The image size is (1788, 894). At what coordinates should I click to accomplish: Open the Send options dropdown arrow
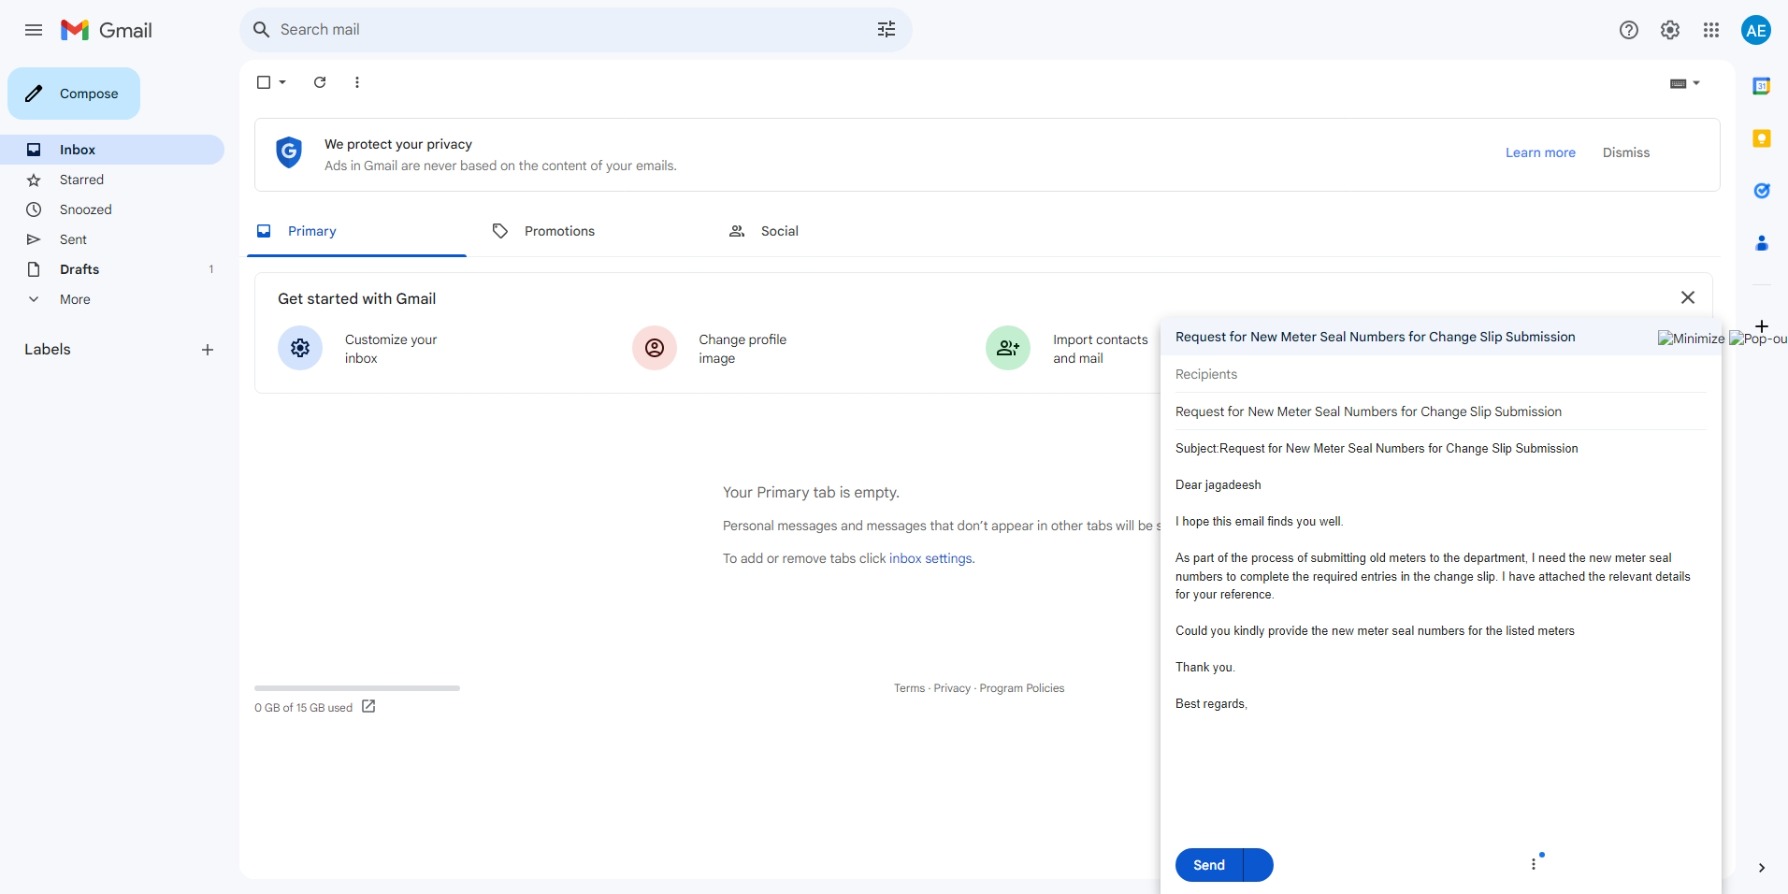1258,865
